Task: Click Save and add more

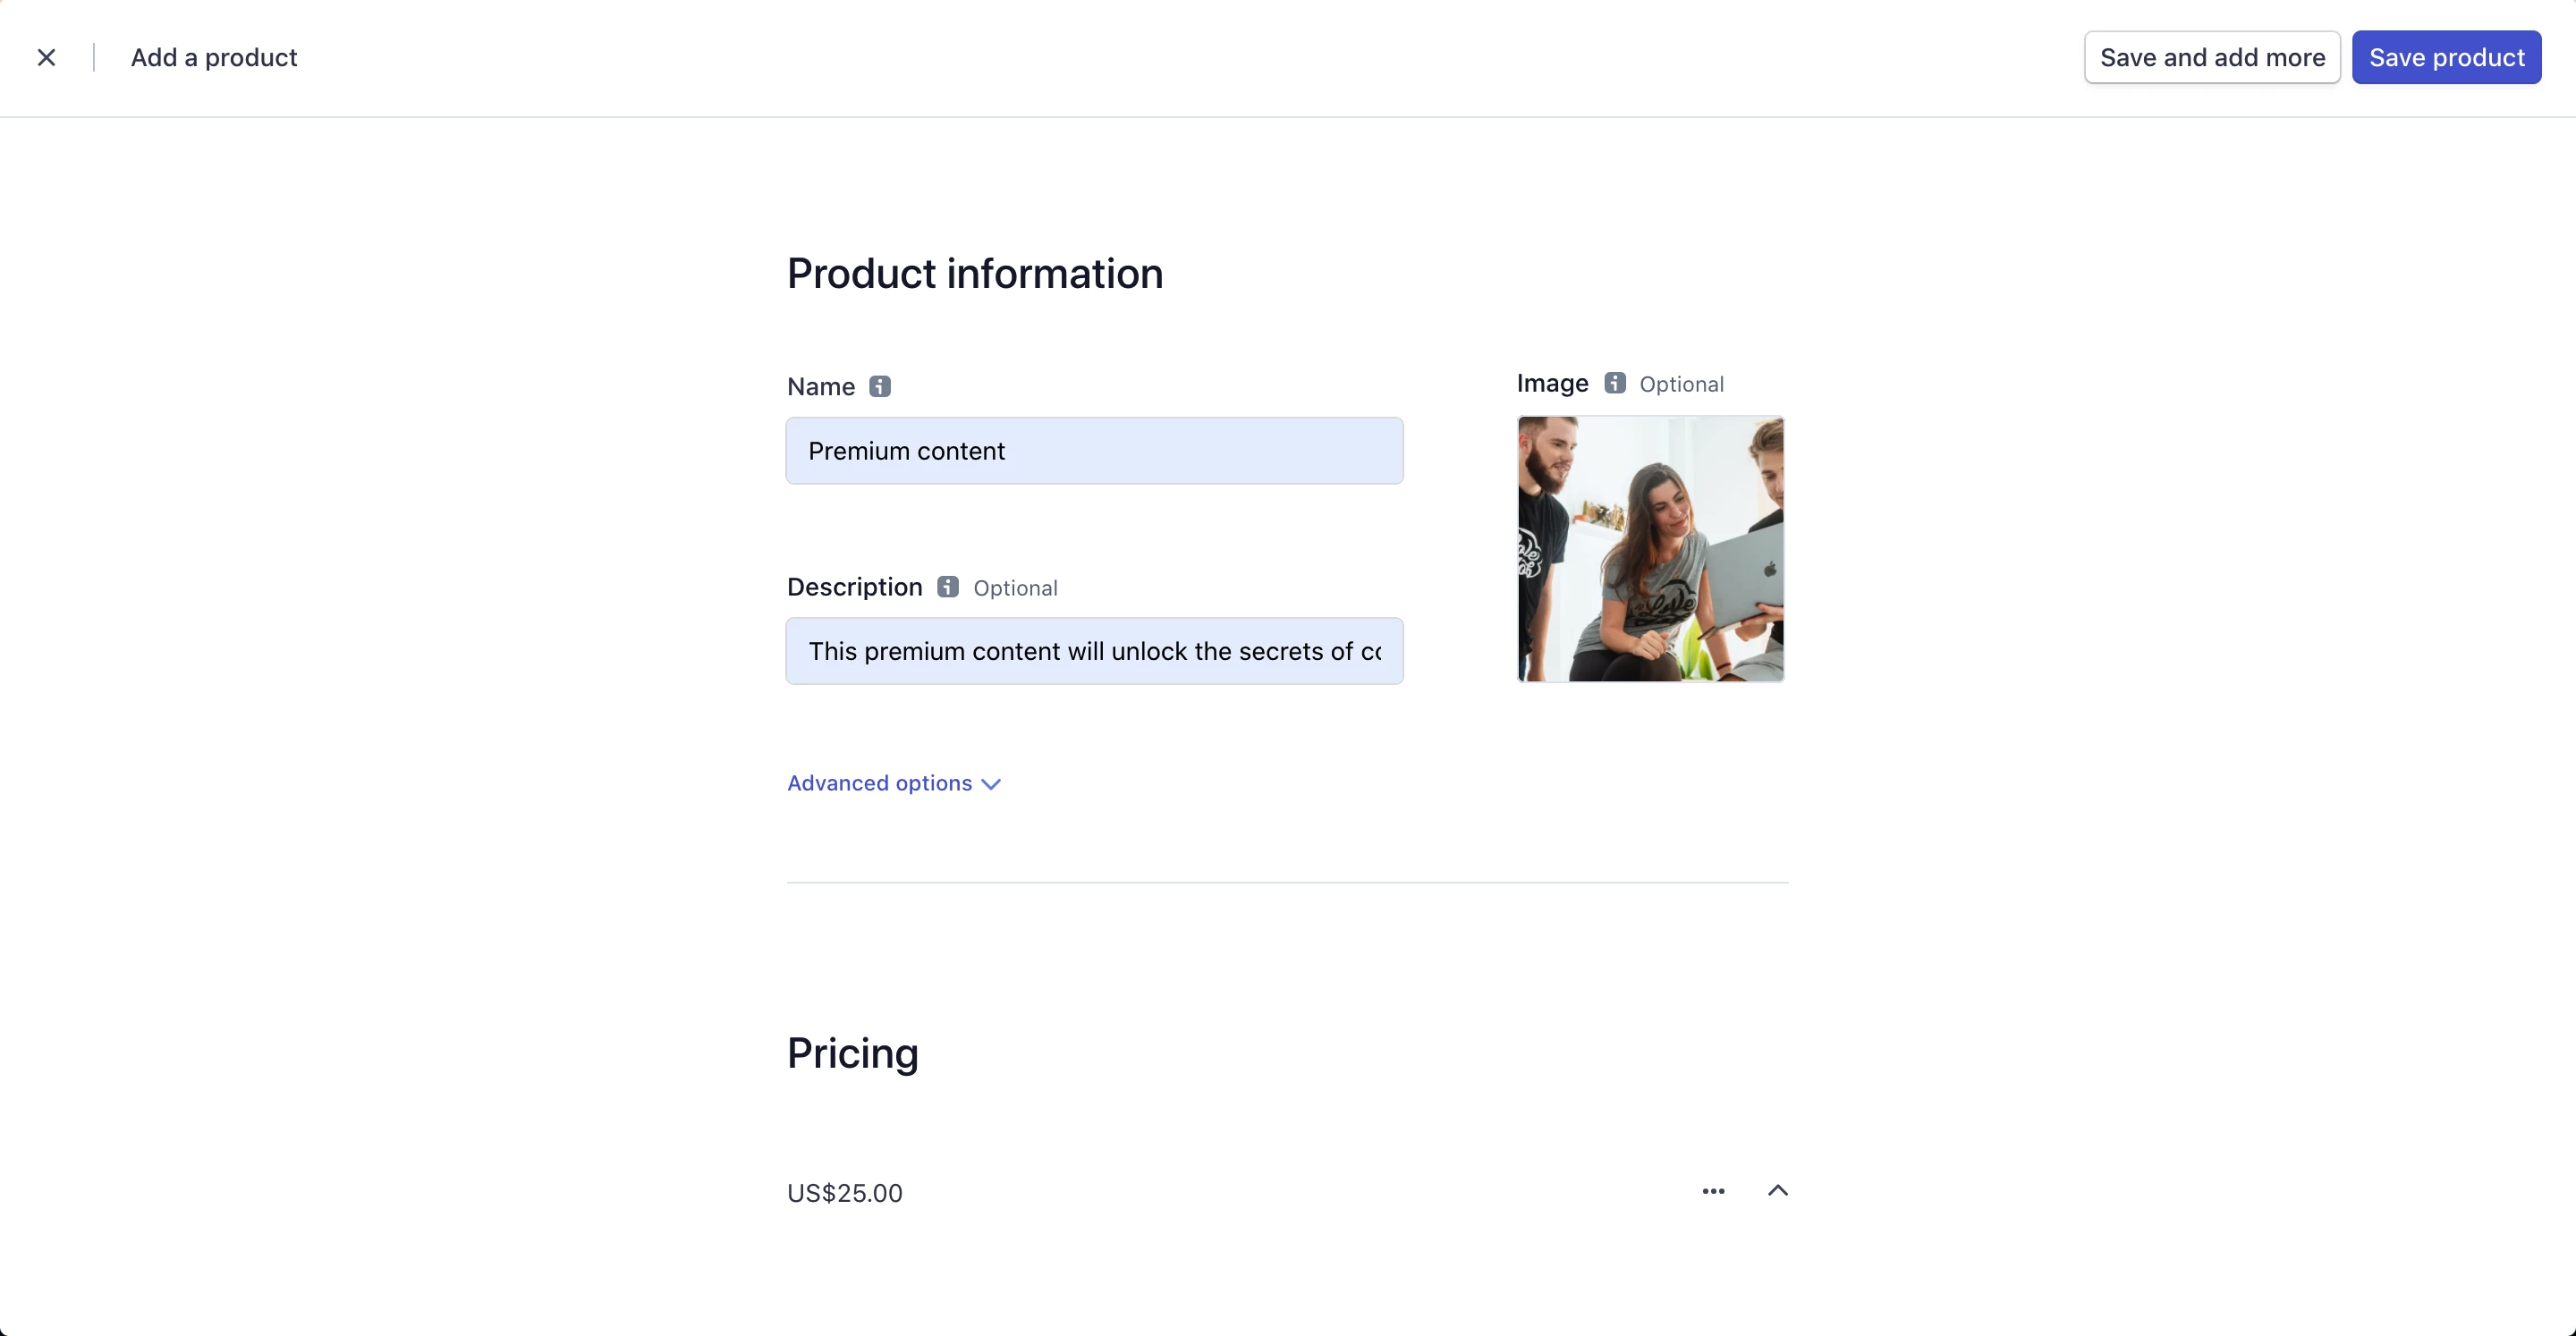Action: [2211, 58]
